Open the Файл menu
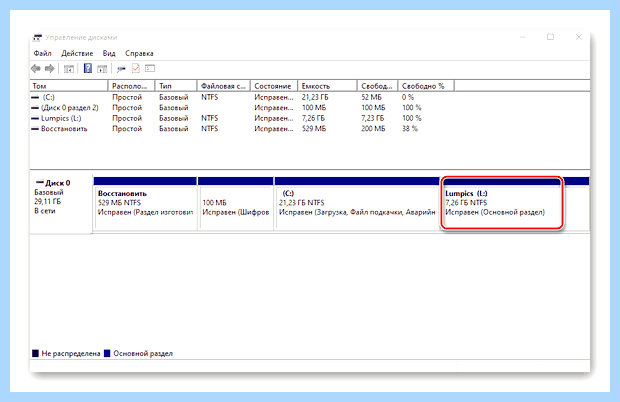620x402 pixels. coord(43,53)
